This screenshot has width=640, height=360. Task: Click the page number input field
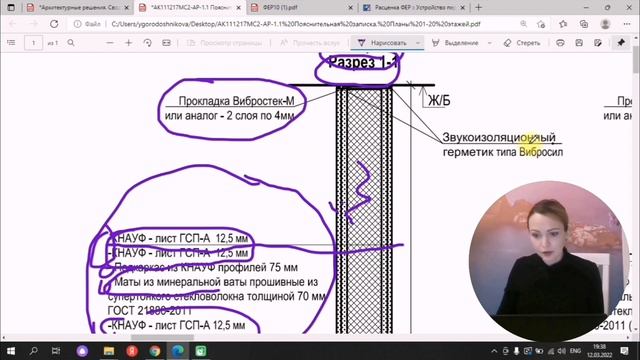[33, 43]
